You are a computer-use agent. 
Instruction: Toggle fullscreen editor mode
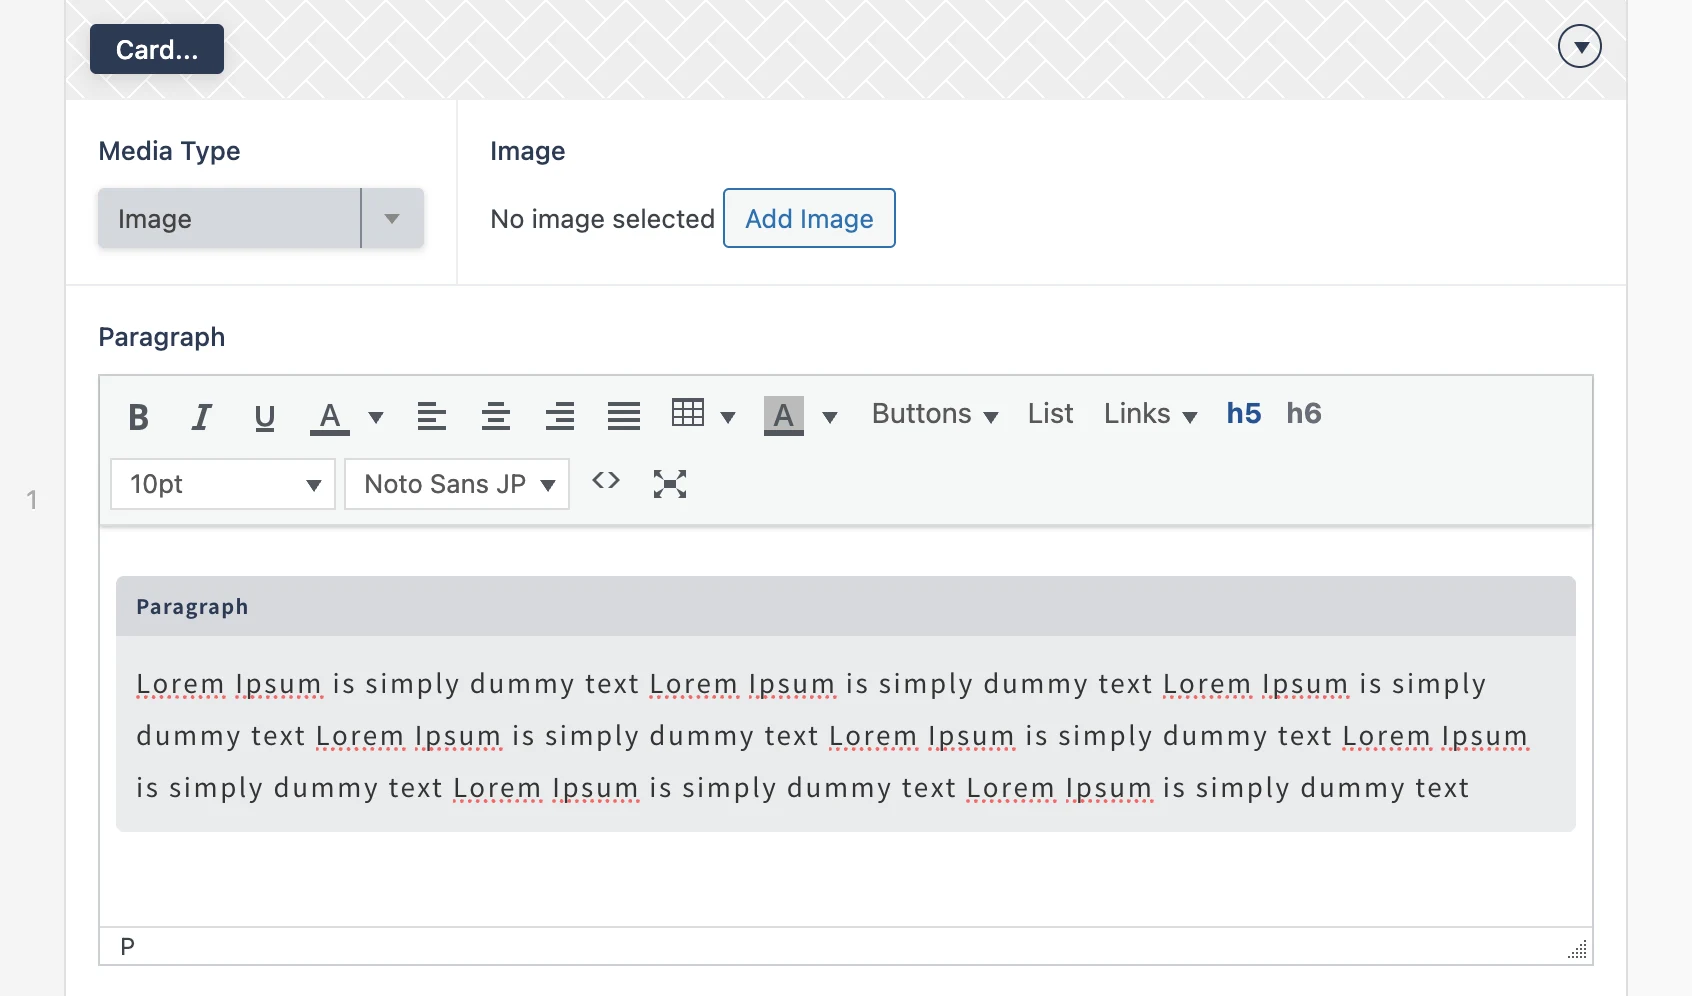[670, 484]
